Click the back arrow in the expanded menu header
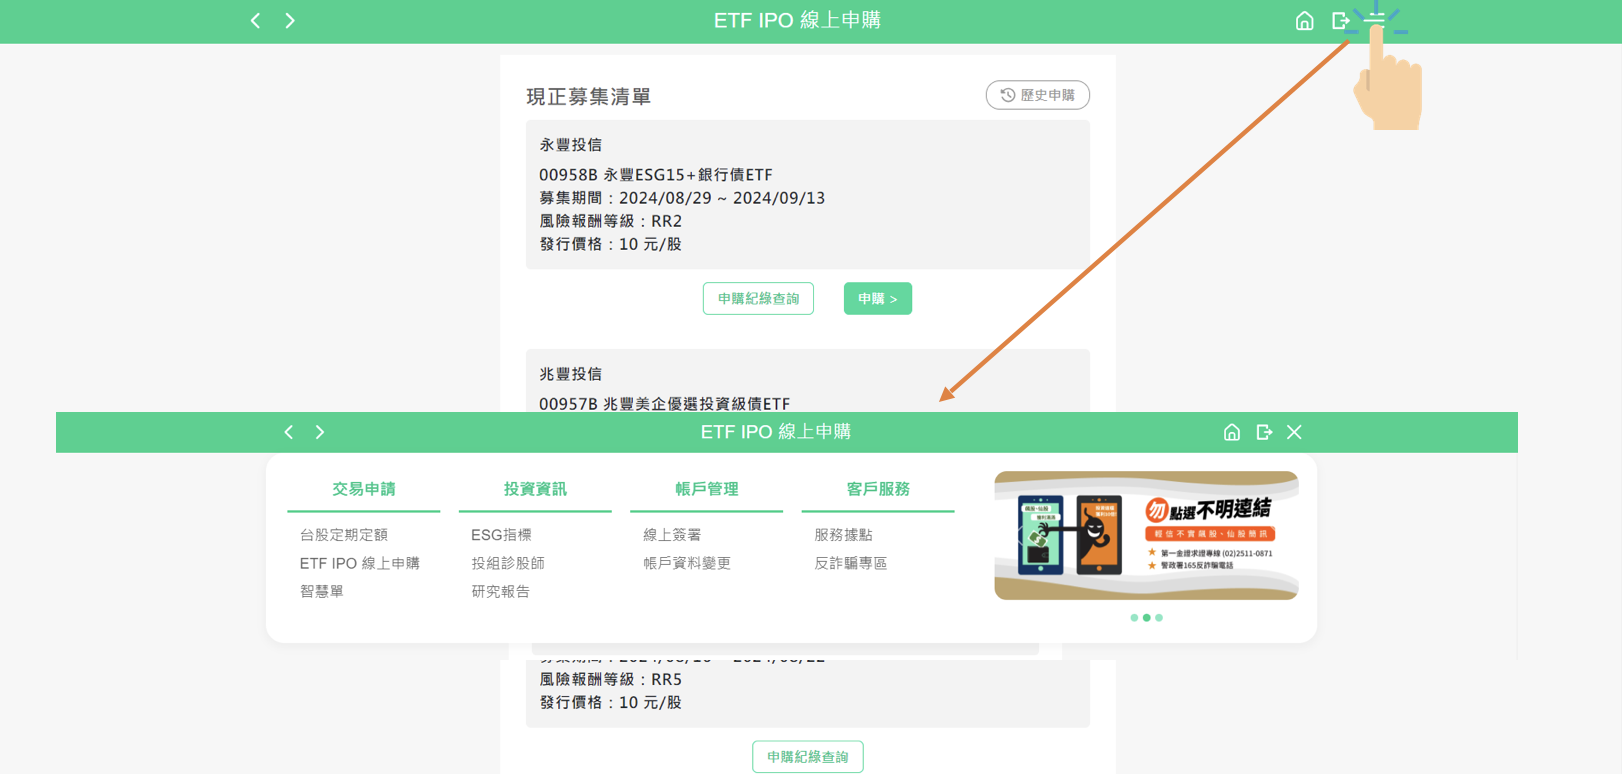 click(x=289, y=432)
